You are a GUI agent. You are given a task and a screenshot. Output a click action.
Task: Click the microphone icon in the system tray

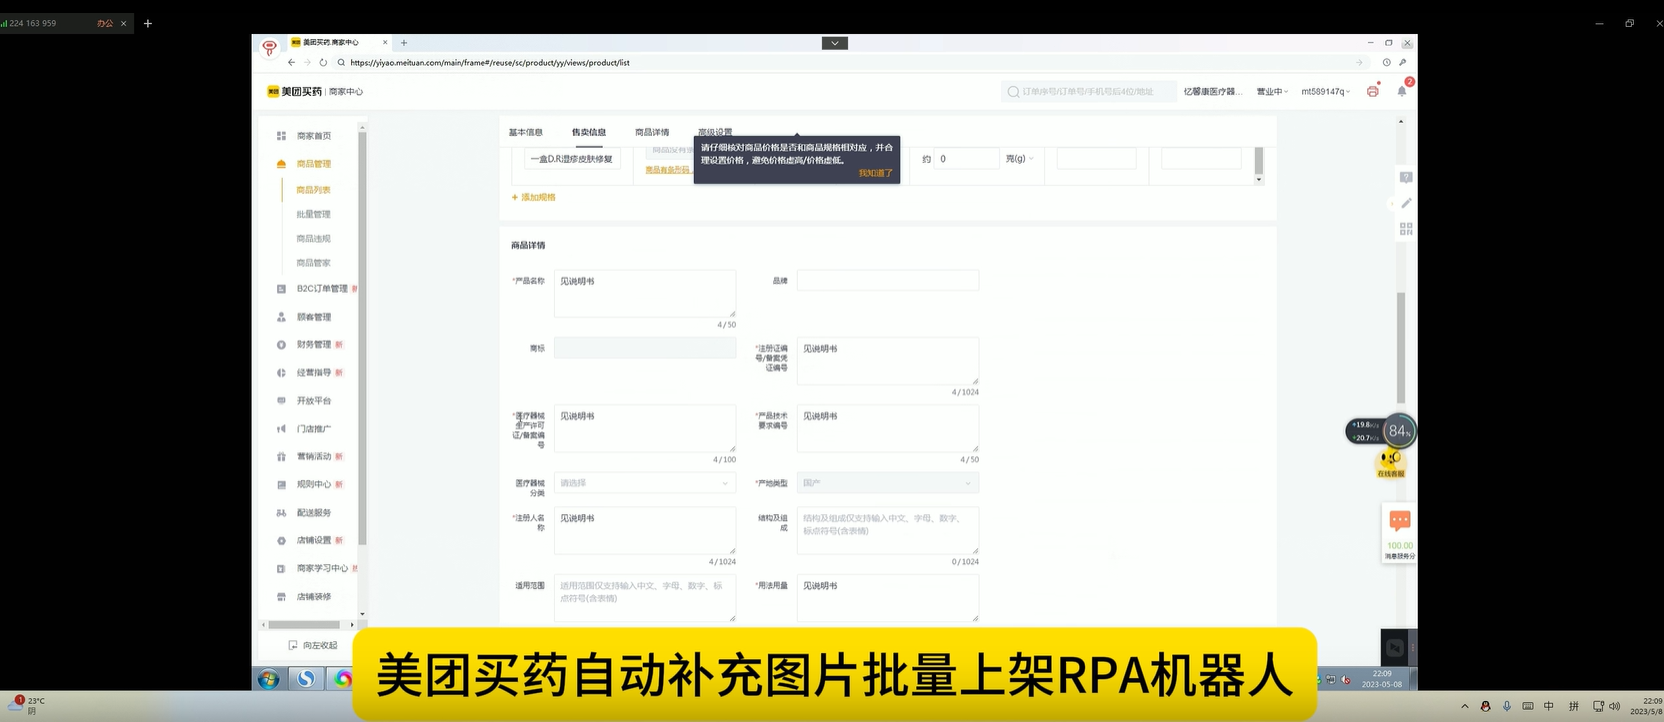click(x=1507, y=706)
